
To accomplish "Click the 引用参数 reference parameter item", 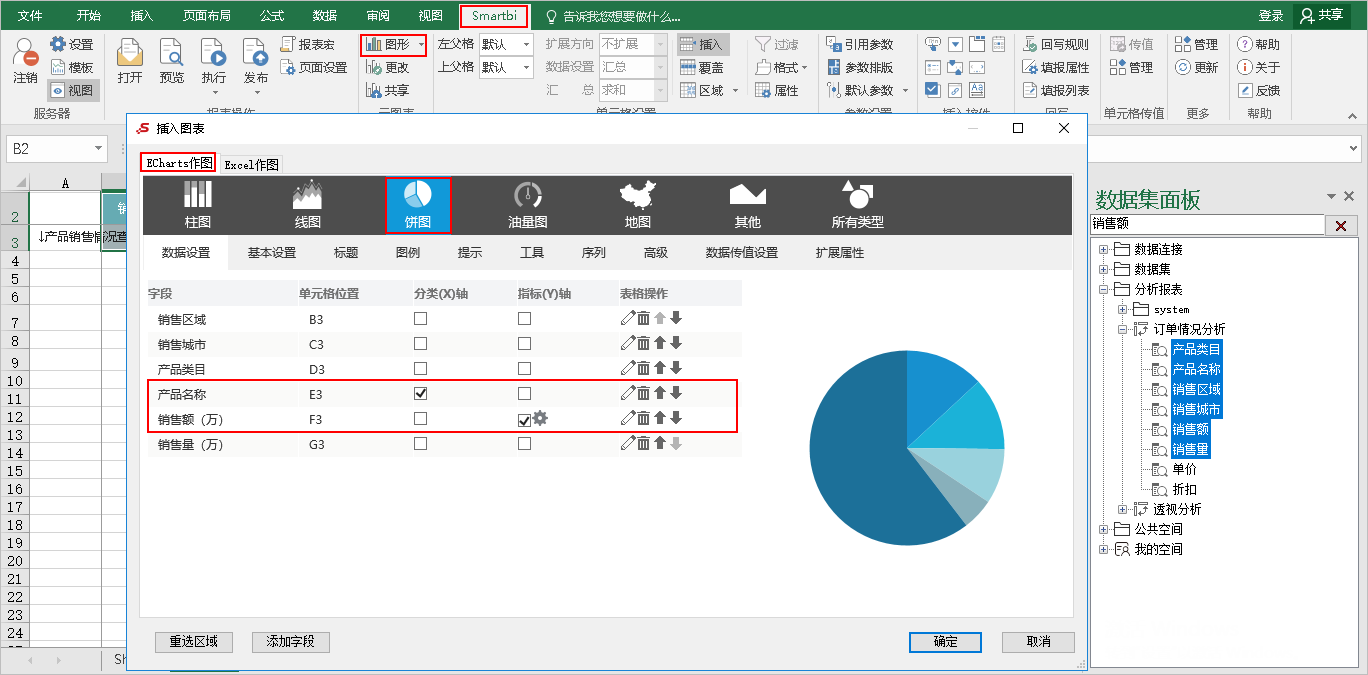I will coord(861,44).
